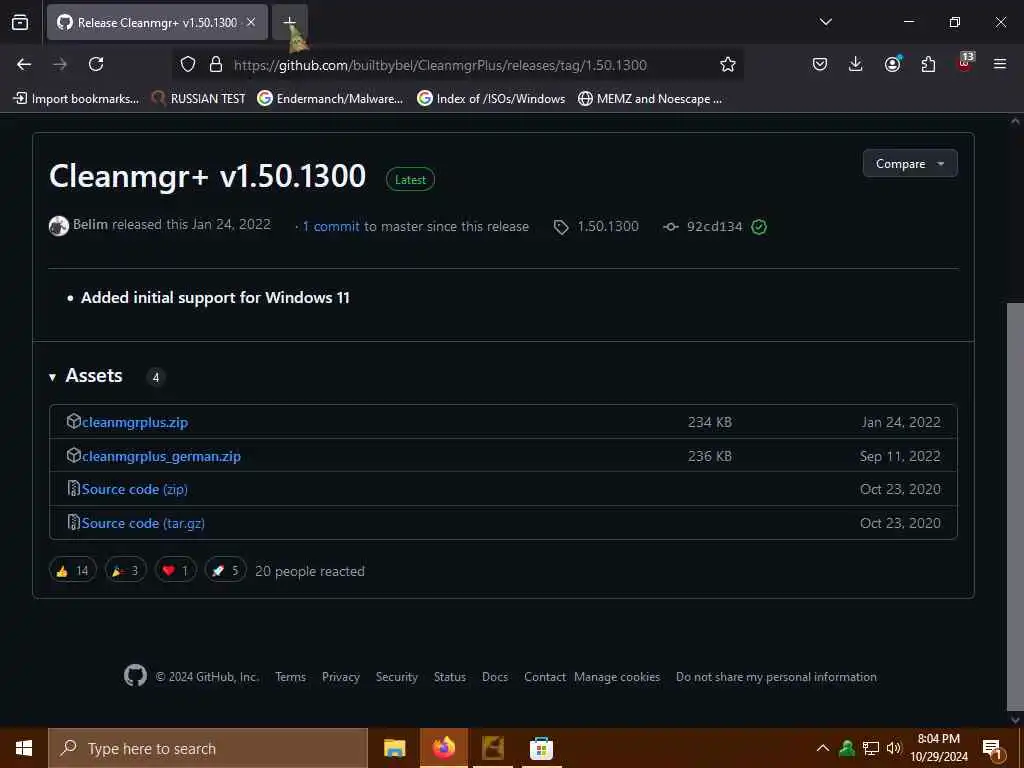Download Source code (tar.gz)
This screenshot has width=1024, height=768.
click(143, 523)
